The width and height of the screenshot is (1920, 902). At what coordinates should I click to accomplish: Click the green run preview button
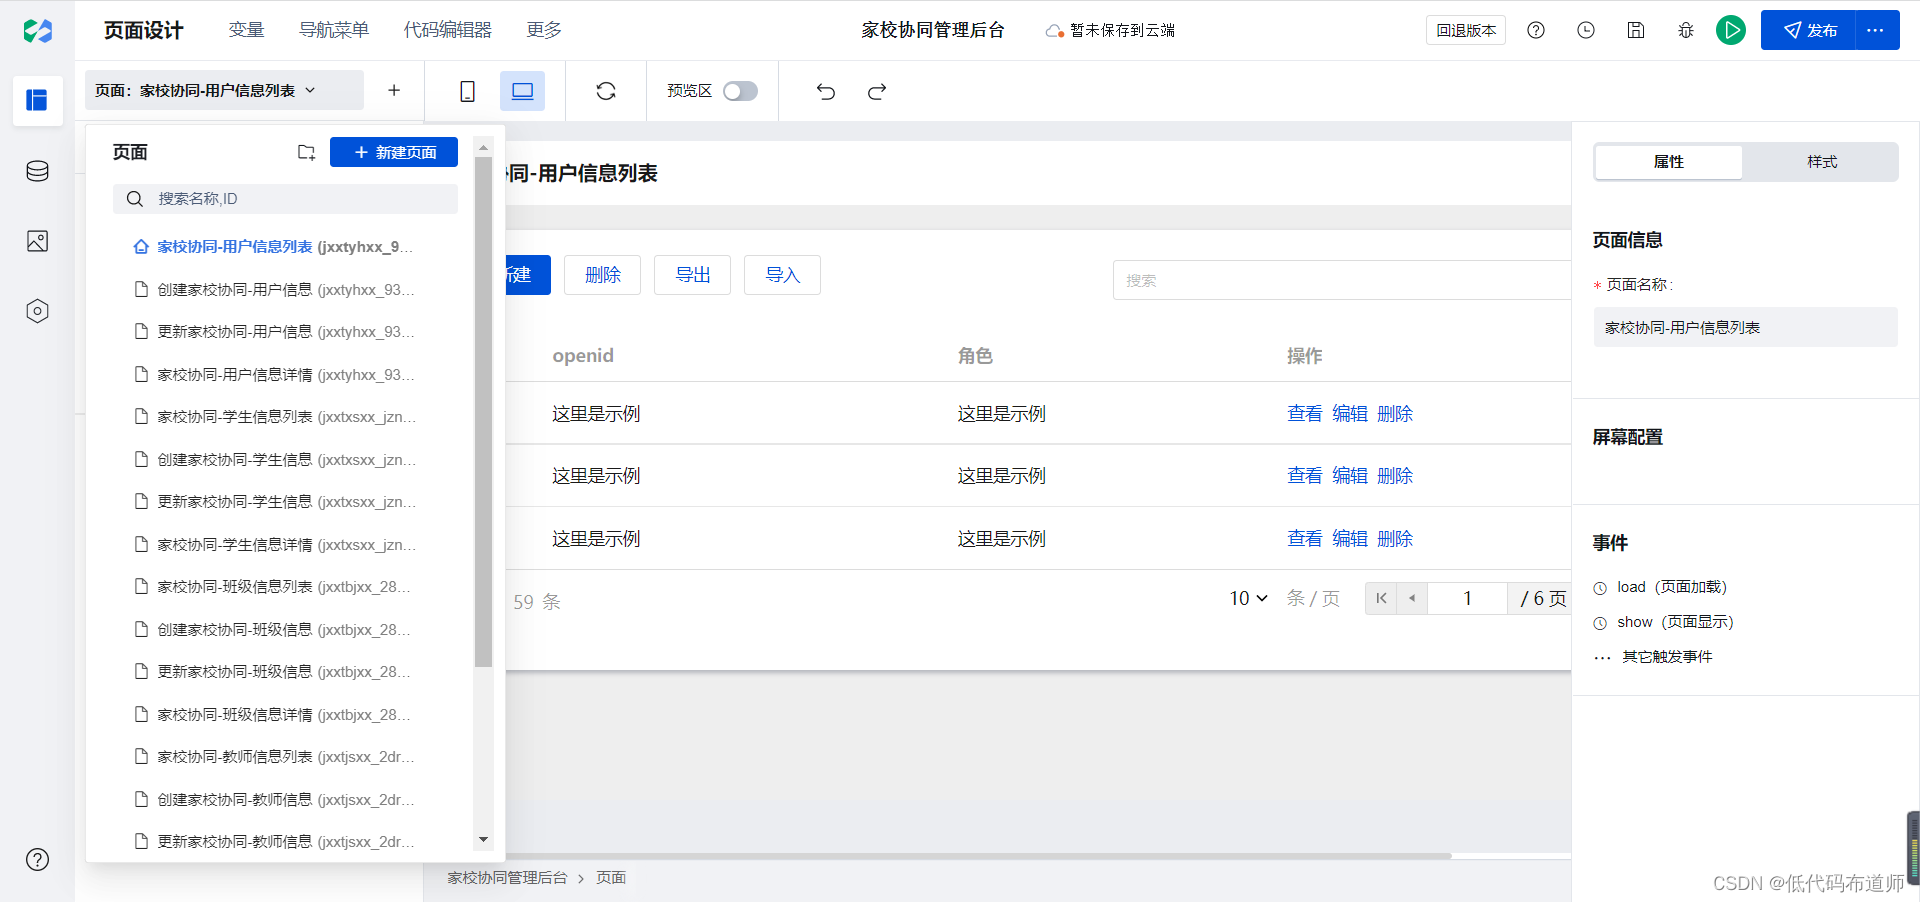[1731, 30]
